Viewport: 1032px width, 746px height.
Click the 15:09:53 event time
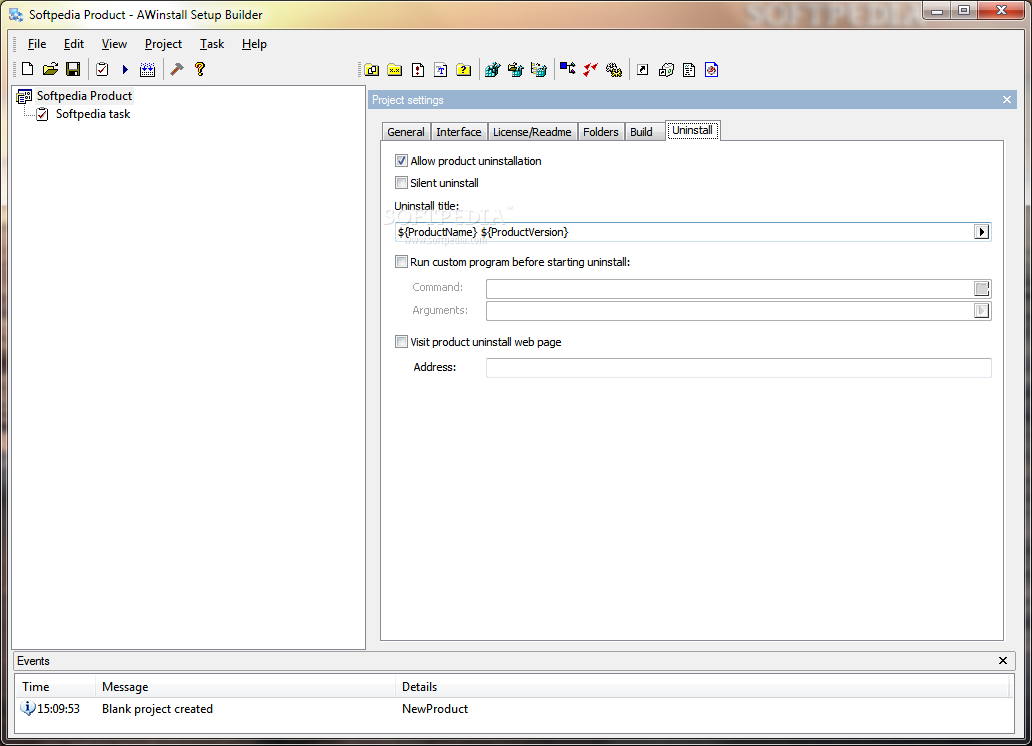(59, 709)
